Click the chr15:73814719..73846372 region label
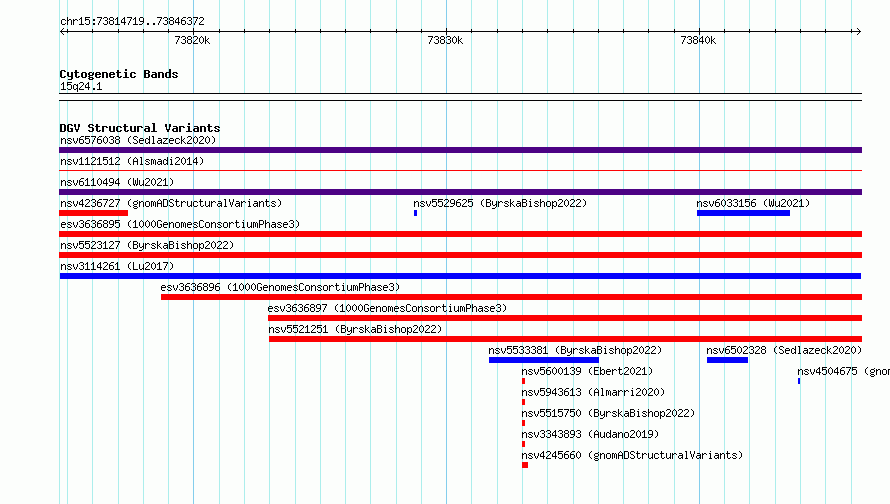The height and width of the screenshot is (504, 890). coord(132,21)
